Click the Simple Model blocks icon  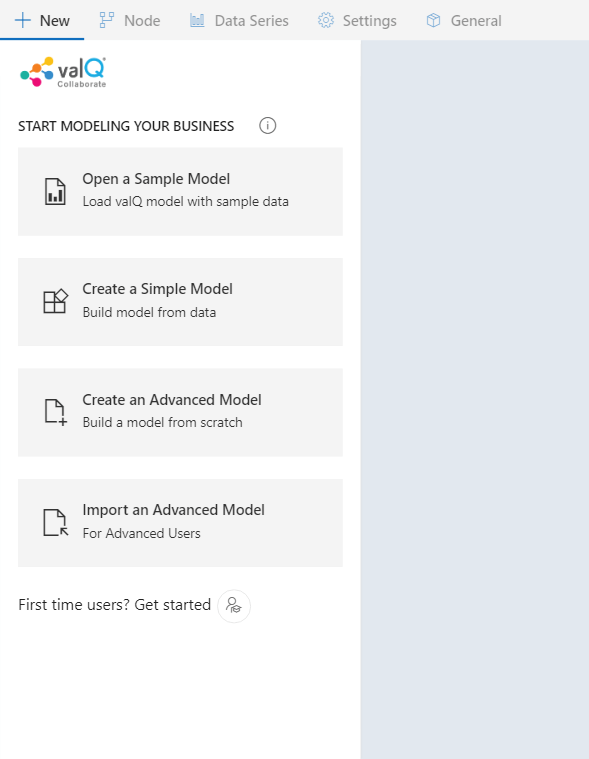click(55, 302)
